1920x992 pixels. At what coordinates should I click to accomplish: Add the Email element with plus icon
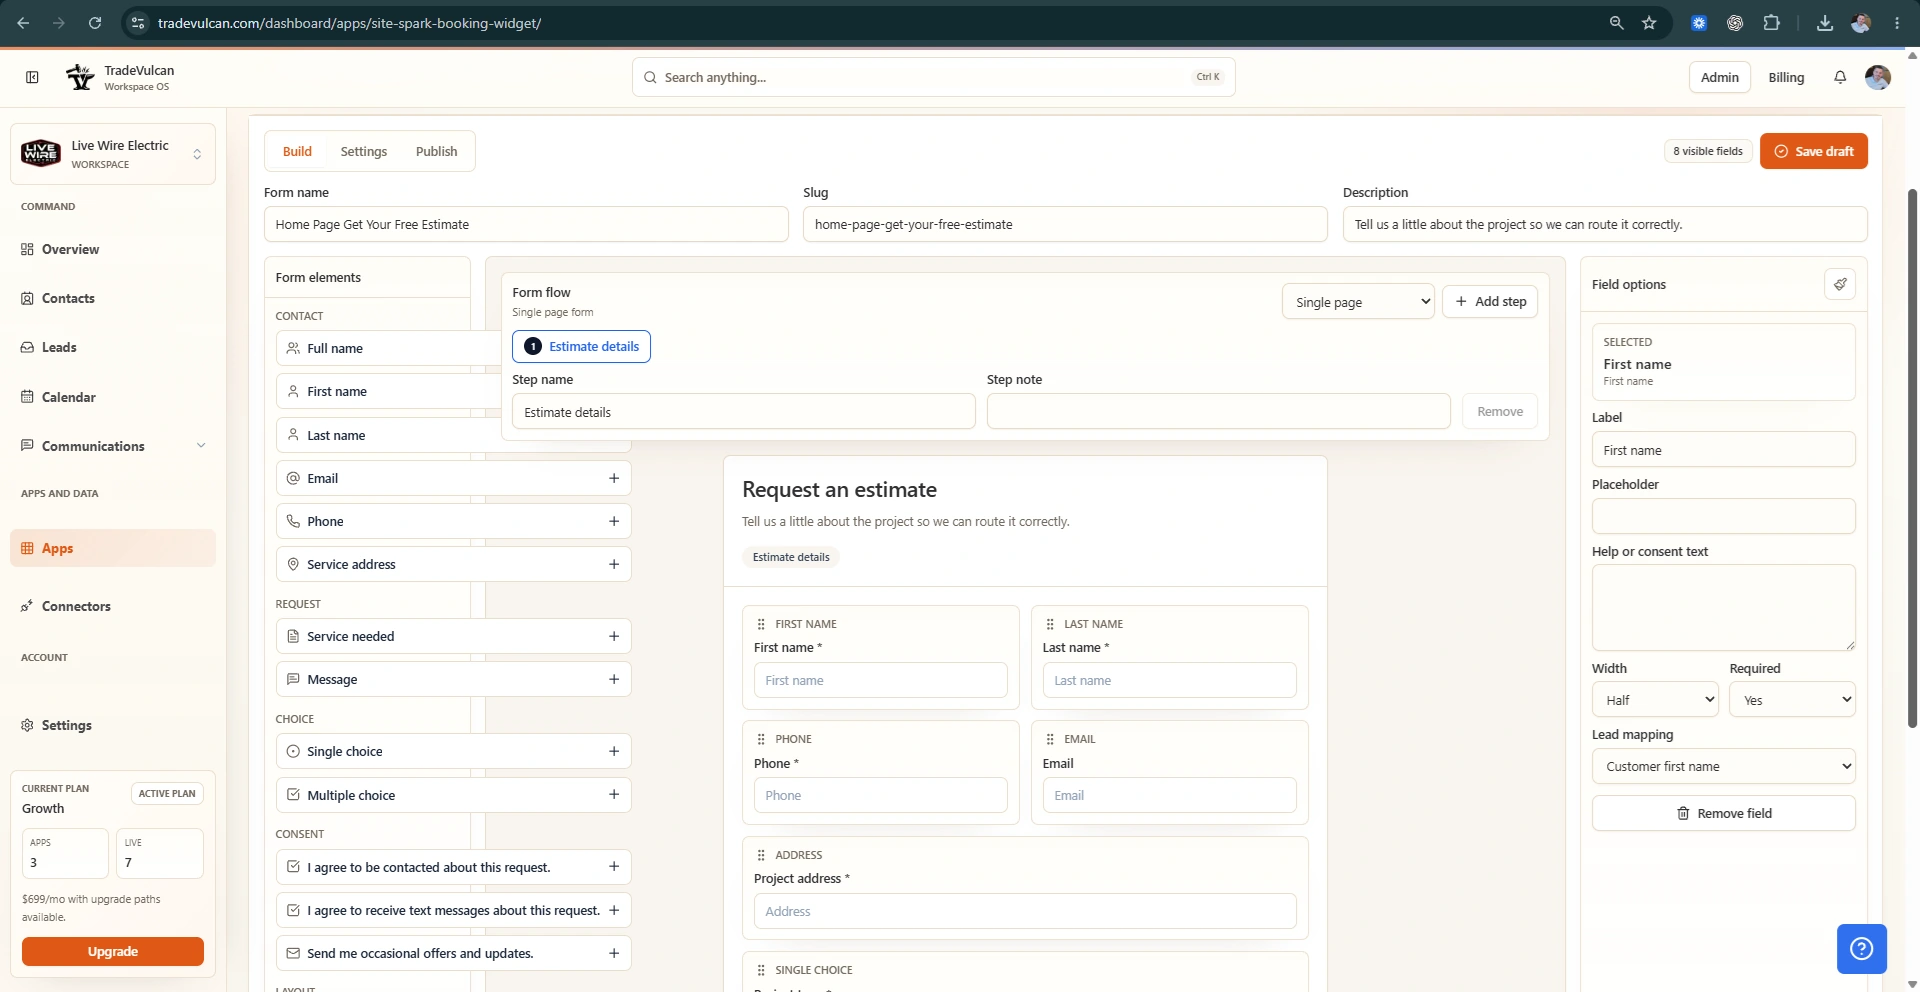point(614,478)
